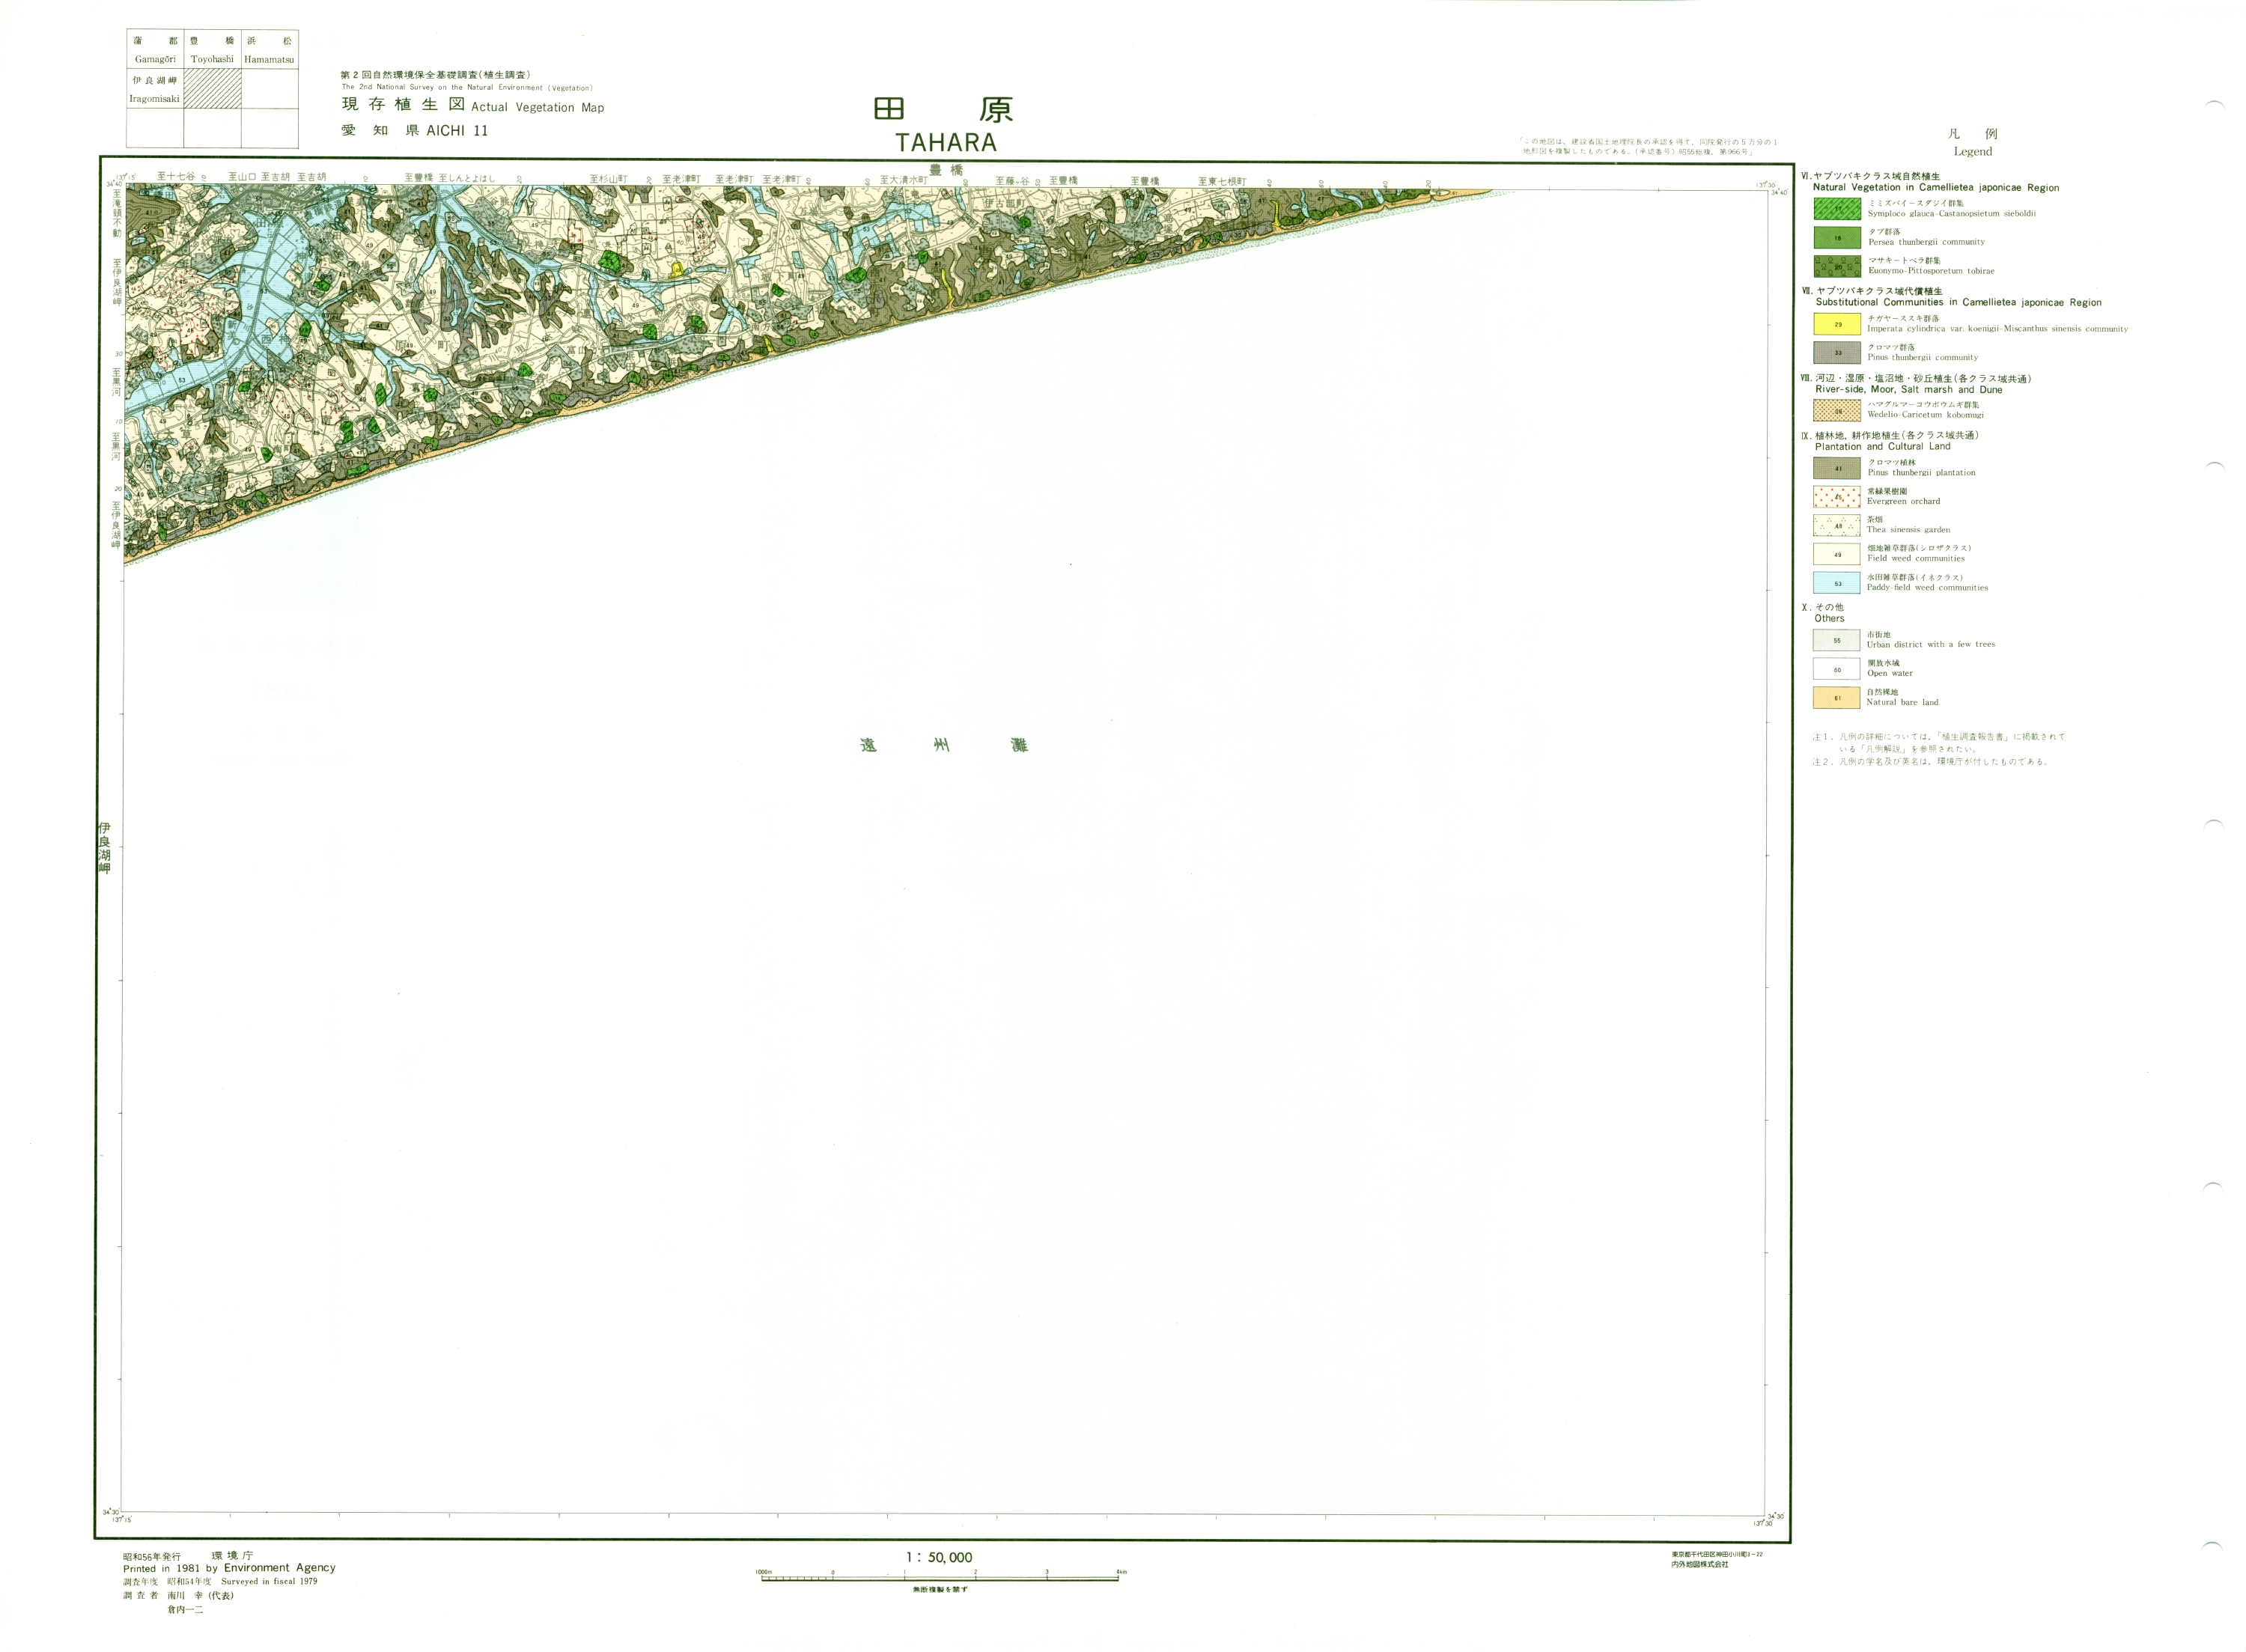Click 'Field weed communities' label
Screen dimensions: 2246x1652
point(1919,558)
